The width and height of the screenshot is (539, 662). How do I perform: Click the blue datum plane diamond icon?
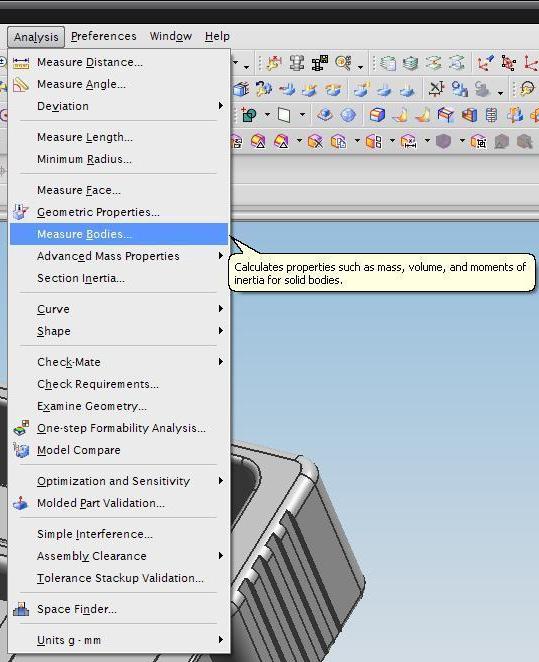click(324, 115)
